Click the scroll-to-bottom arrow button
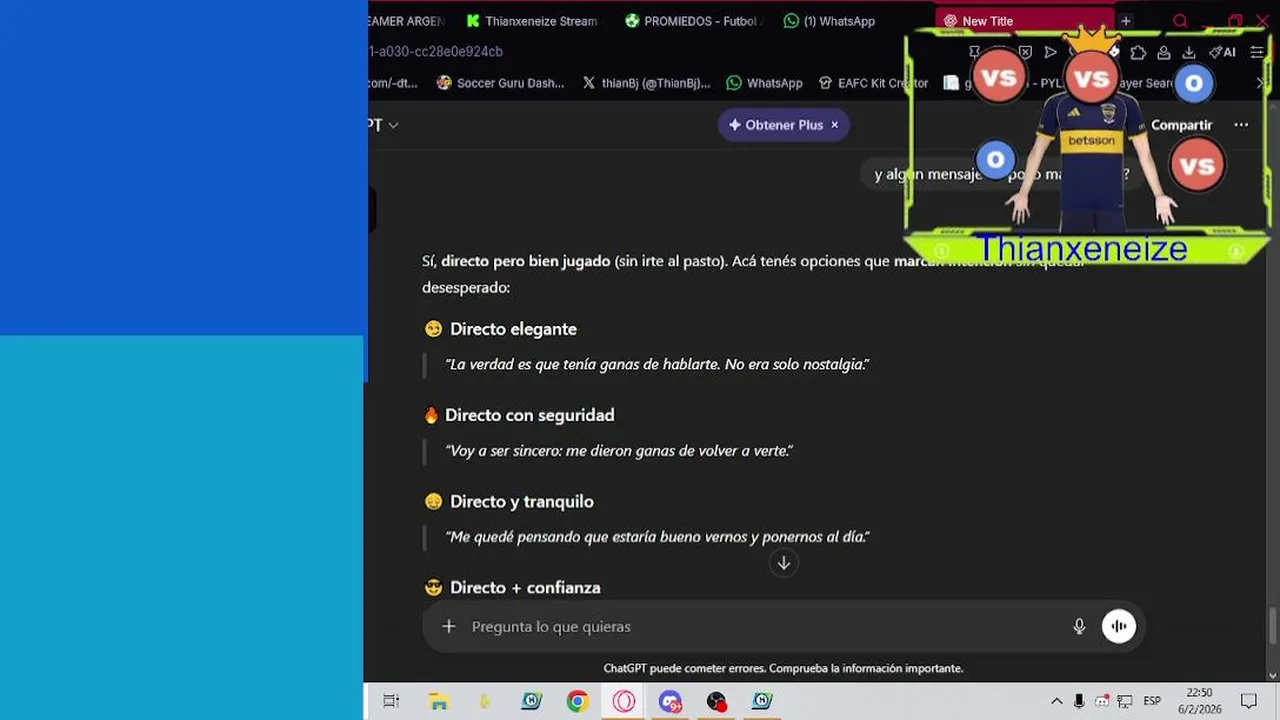 [x=784, y=563]
